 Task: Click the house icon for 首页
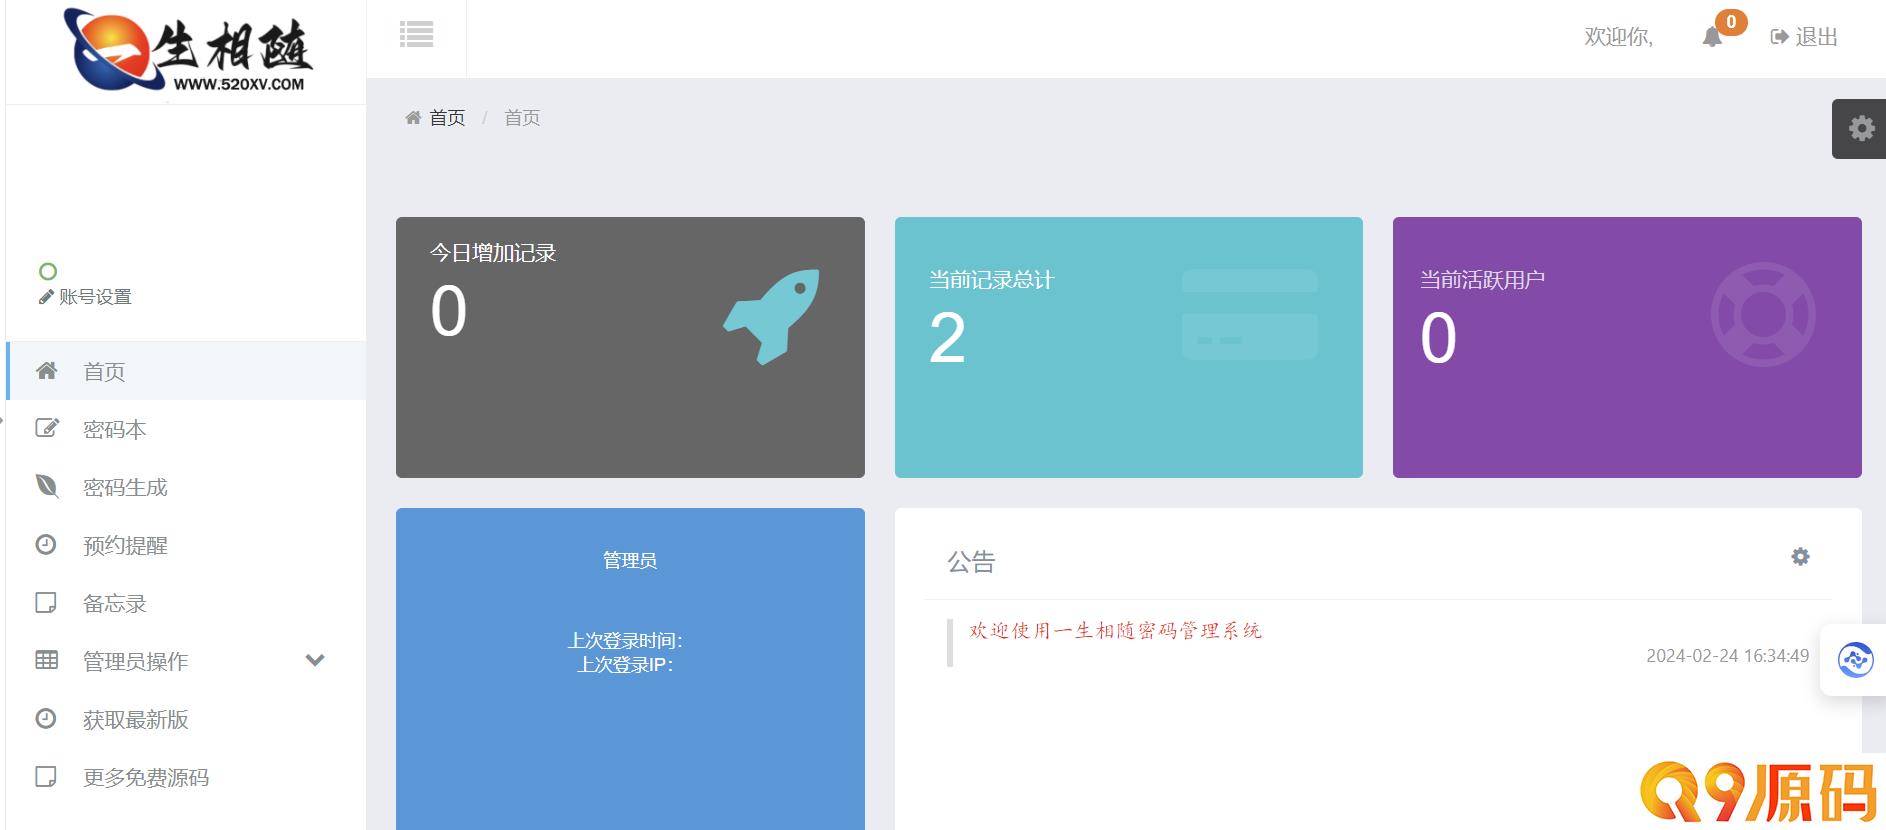pyautogui.click(x=47, y=371)
